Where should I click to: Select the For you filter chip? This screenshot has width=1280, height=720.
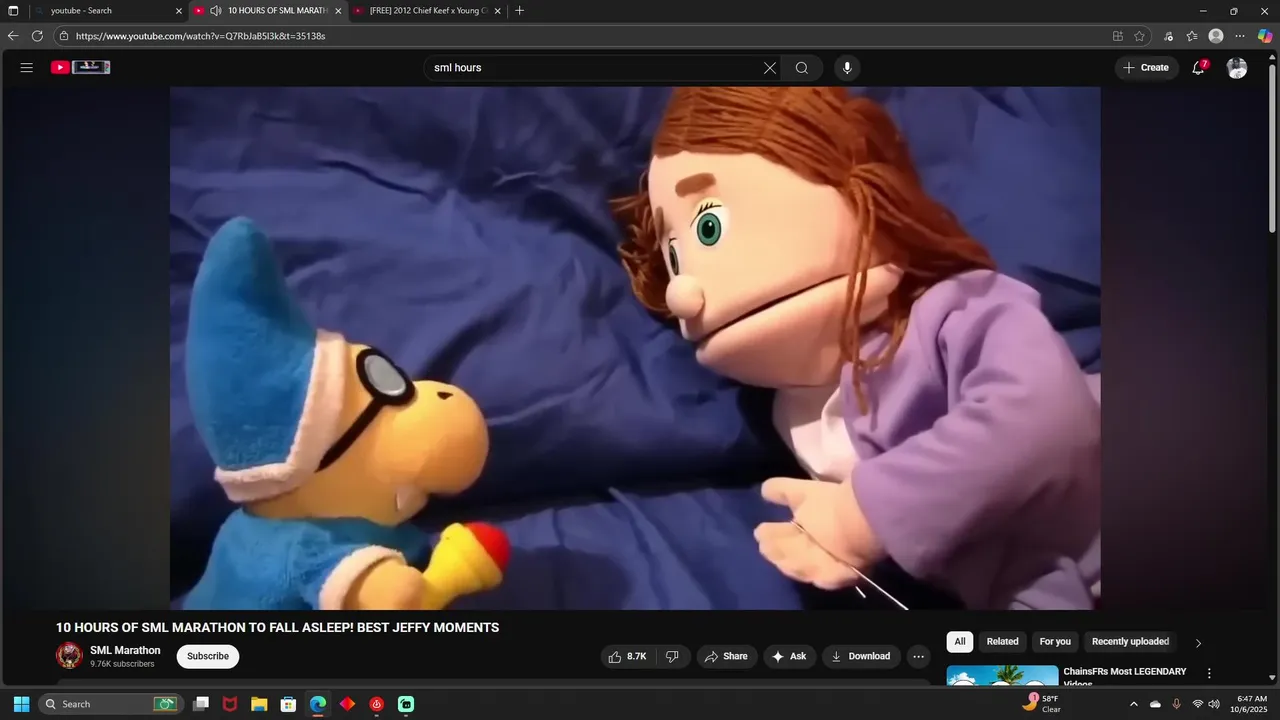pos(1055,642)
